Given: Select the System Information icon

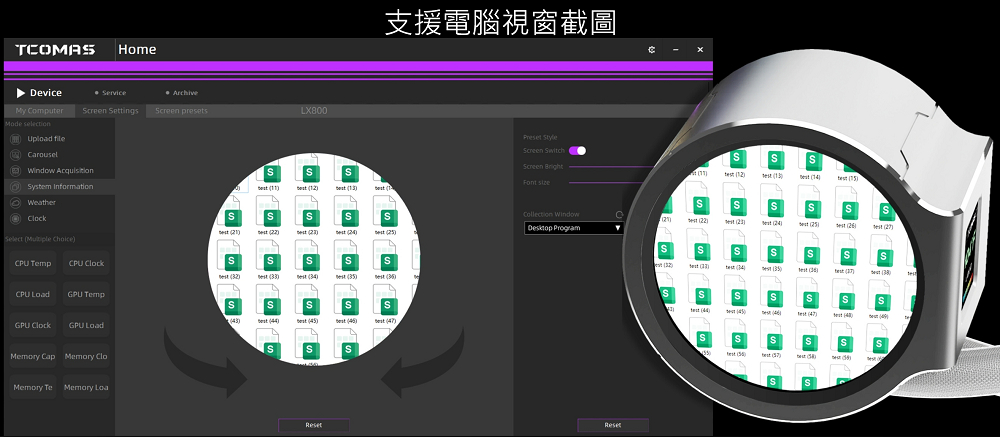Looking at the screenshot, I should coord(15,187).
